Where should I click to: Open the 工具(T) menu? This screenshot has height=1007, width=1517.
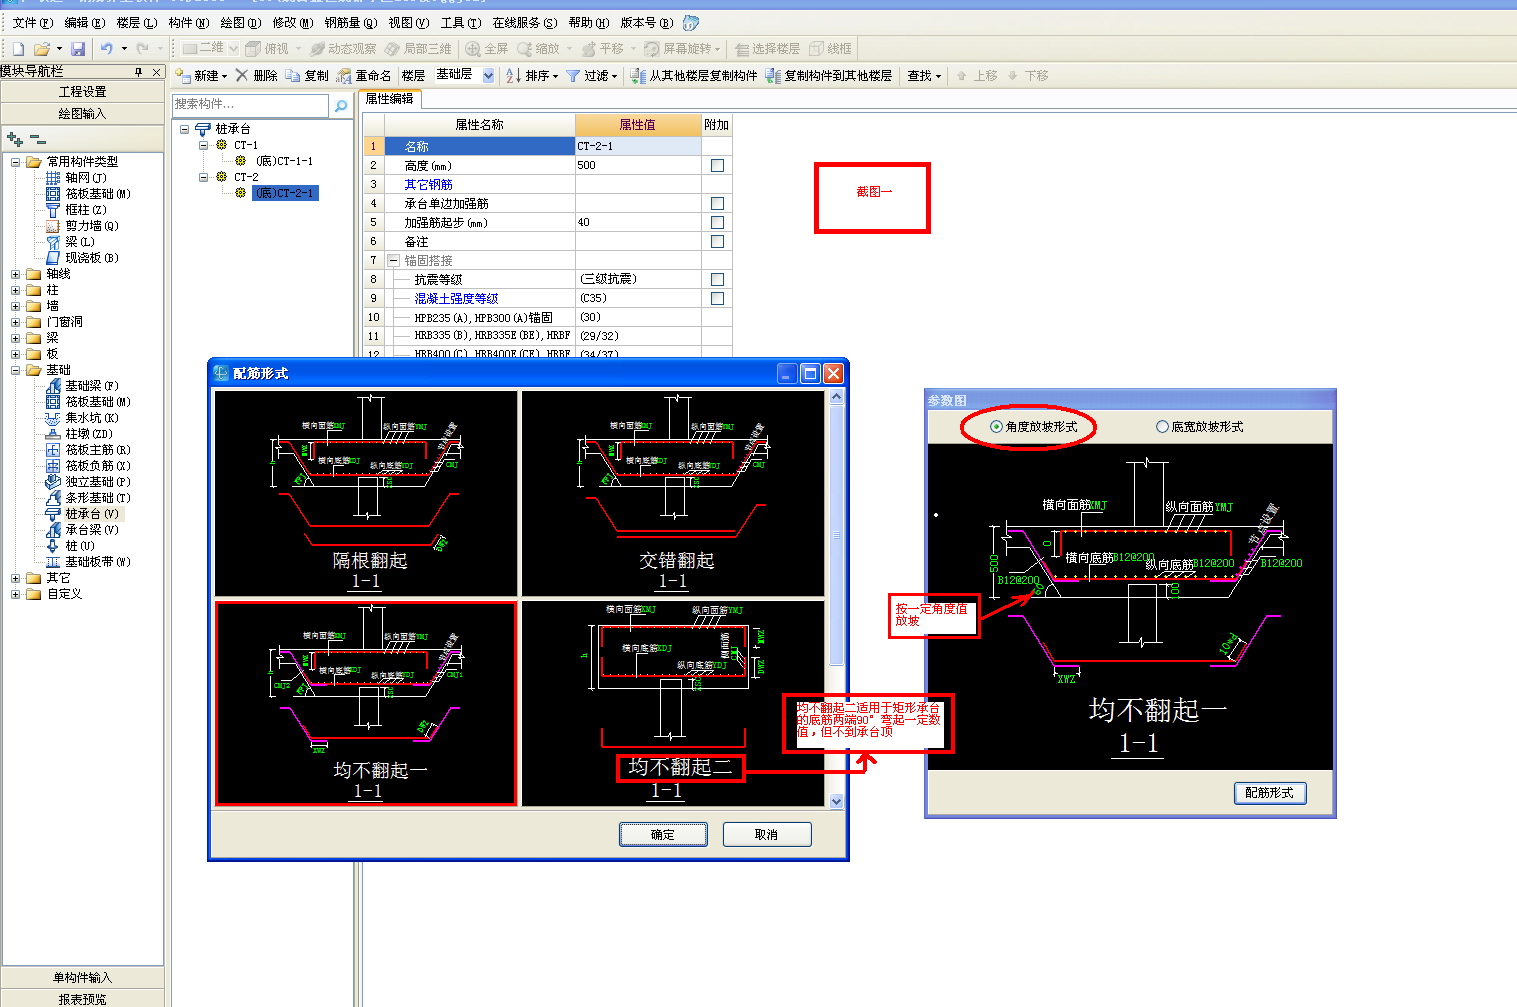tap(461, 22)
